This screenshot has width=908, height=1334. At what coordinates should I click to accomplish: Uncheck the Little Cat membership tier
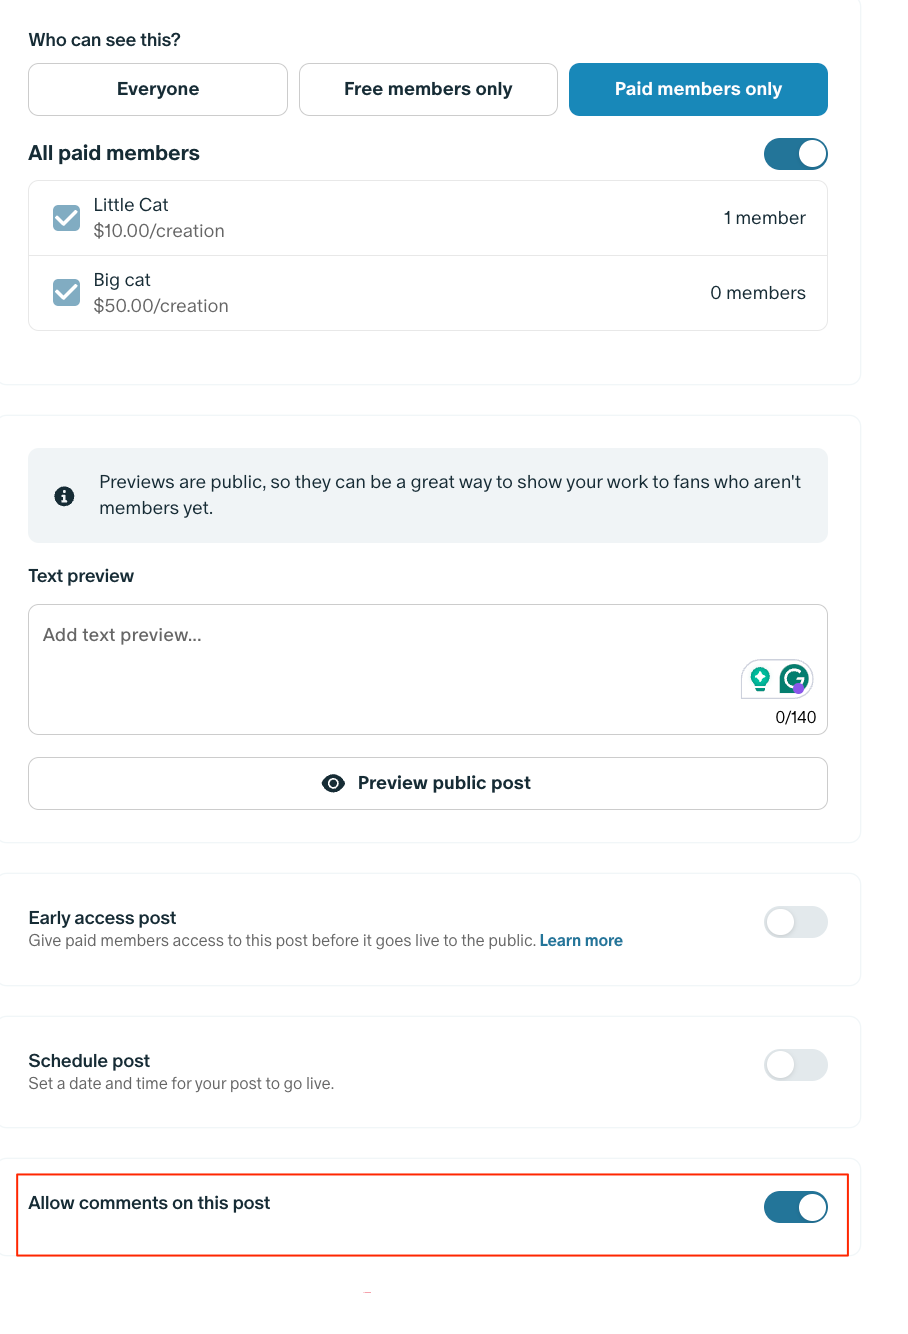(x=65, y=217)
